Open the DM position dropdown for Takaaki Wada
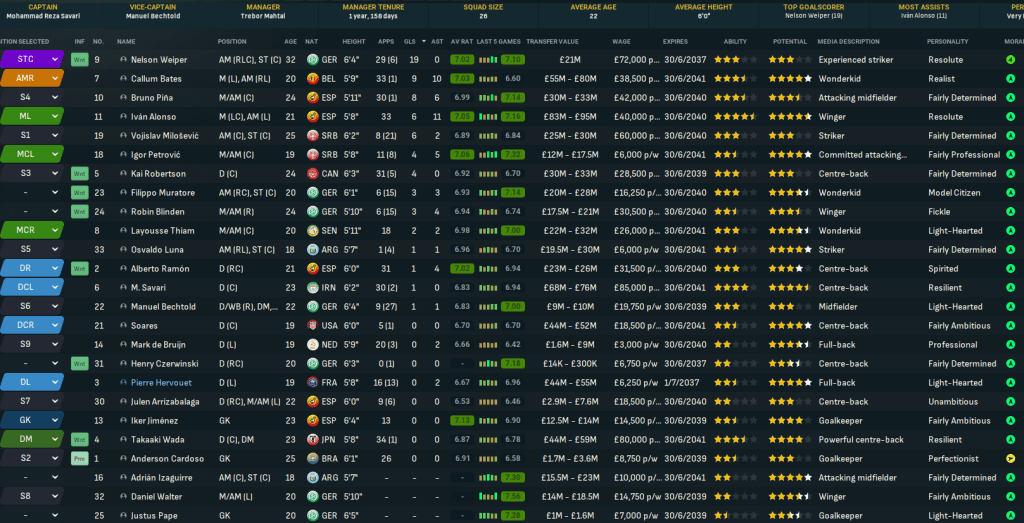Screen dimensions: 1024x523 point(54,439)
